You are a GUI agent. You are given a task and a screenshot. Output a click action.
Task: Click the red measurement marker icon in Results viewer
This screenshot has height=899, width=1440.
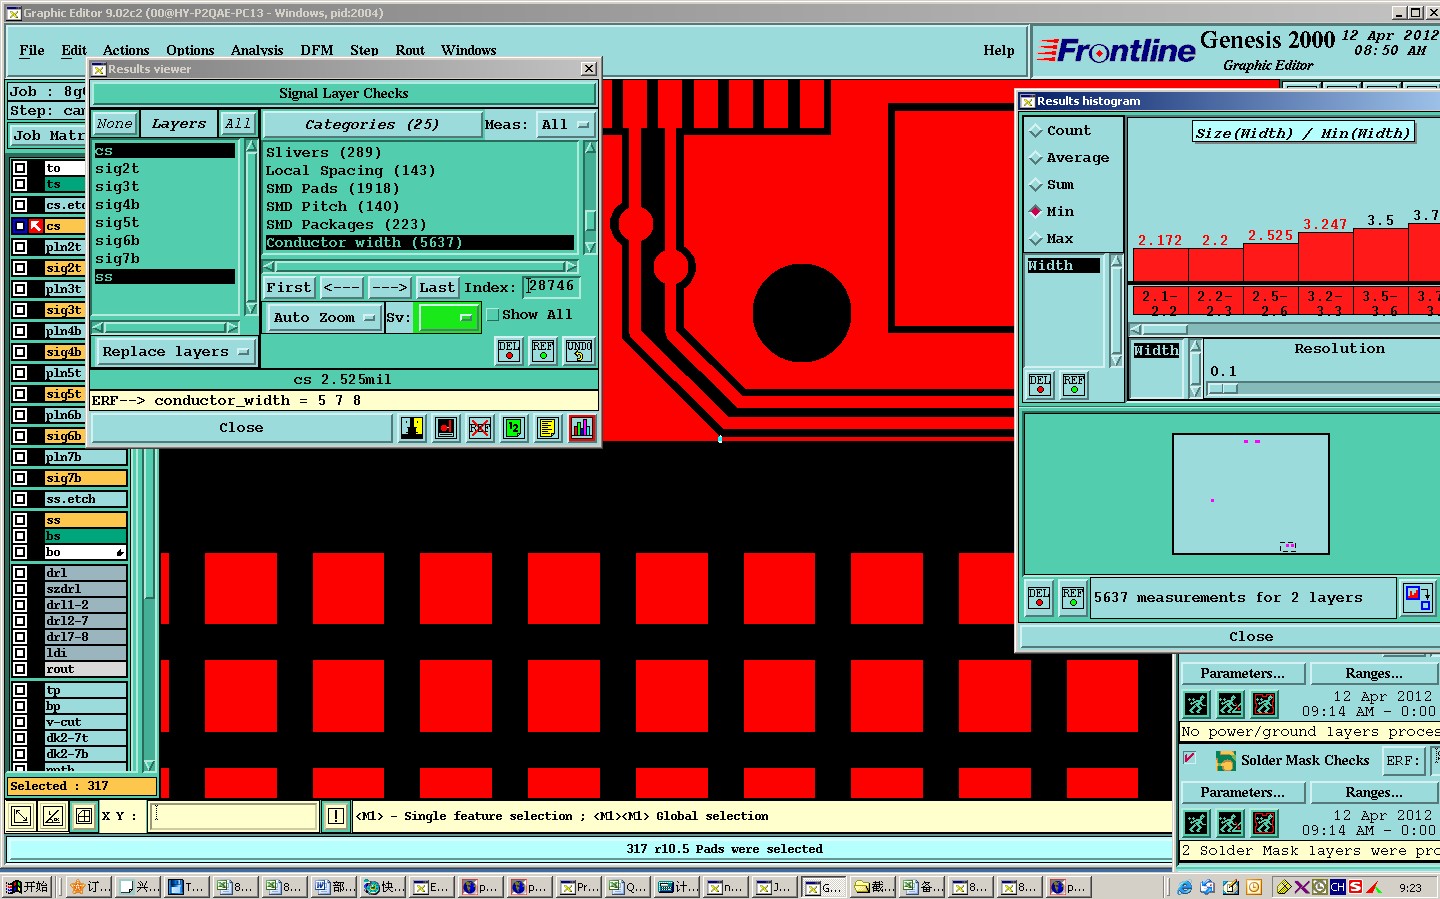(x=446, y=428)
